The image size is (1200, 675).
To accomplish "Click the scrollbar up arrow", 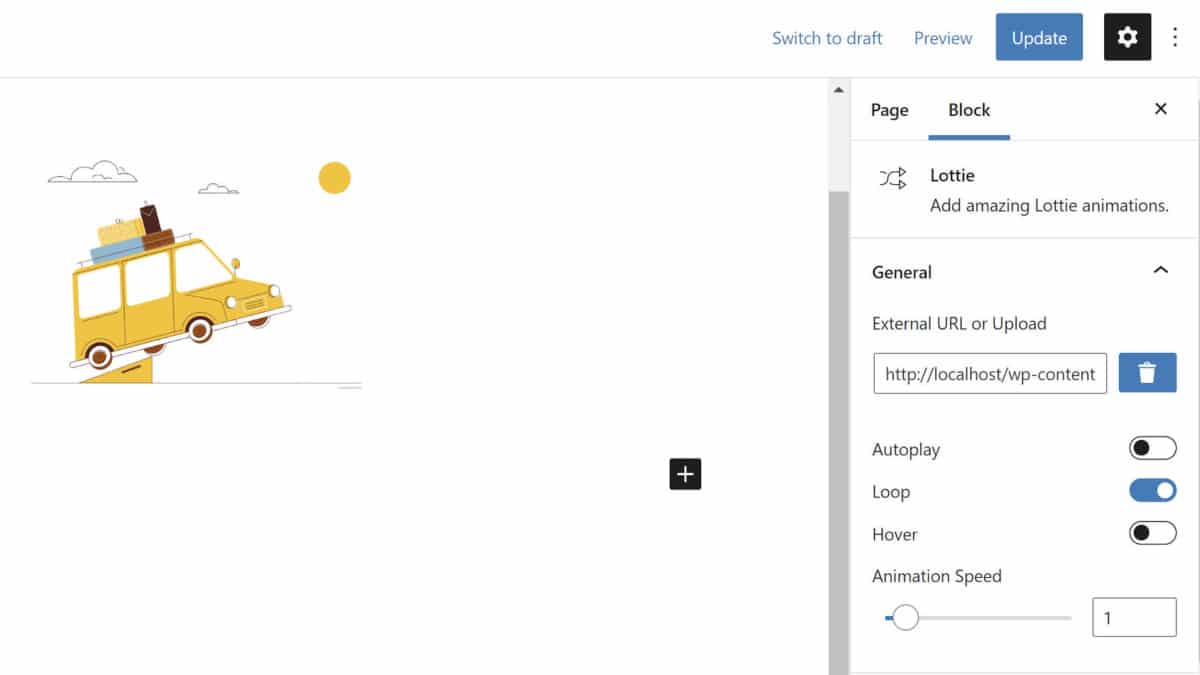I will tap(838, 90).
